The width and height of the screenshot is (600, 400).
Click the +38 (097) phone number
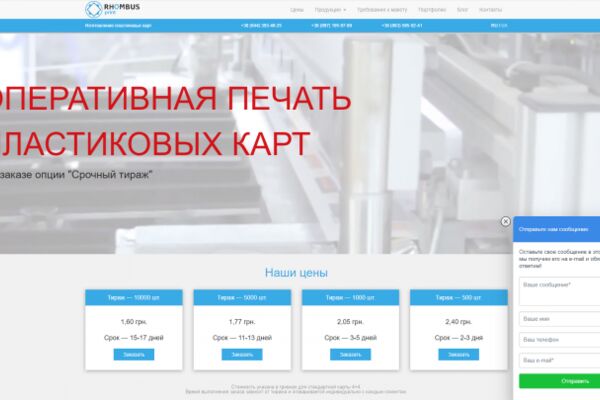331,26
